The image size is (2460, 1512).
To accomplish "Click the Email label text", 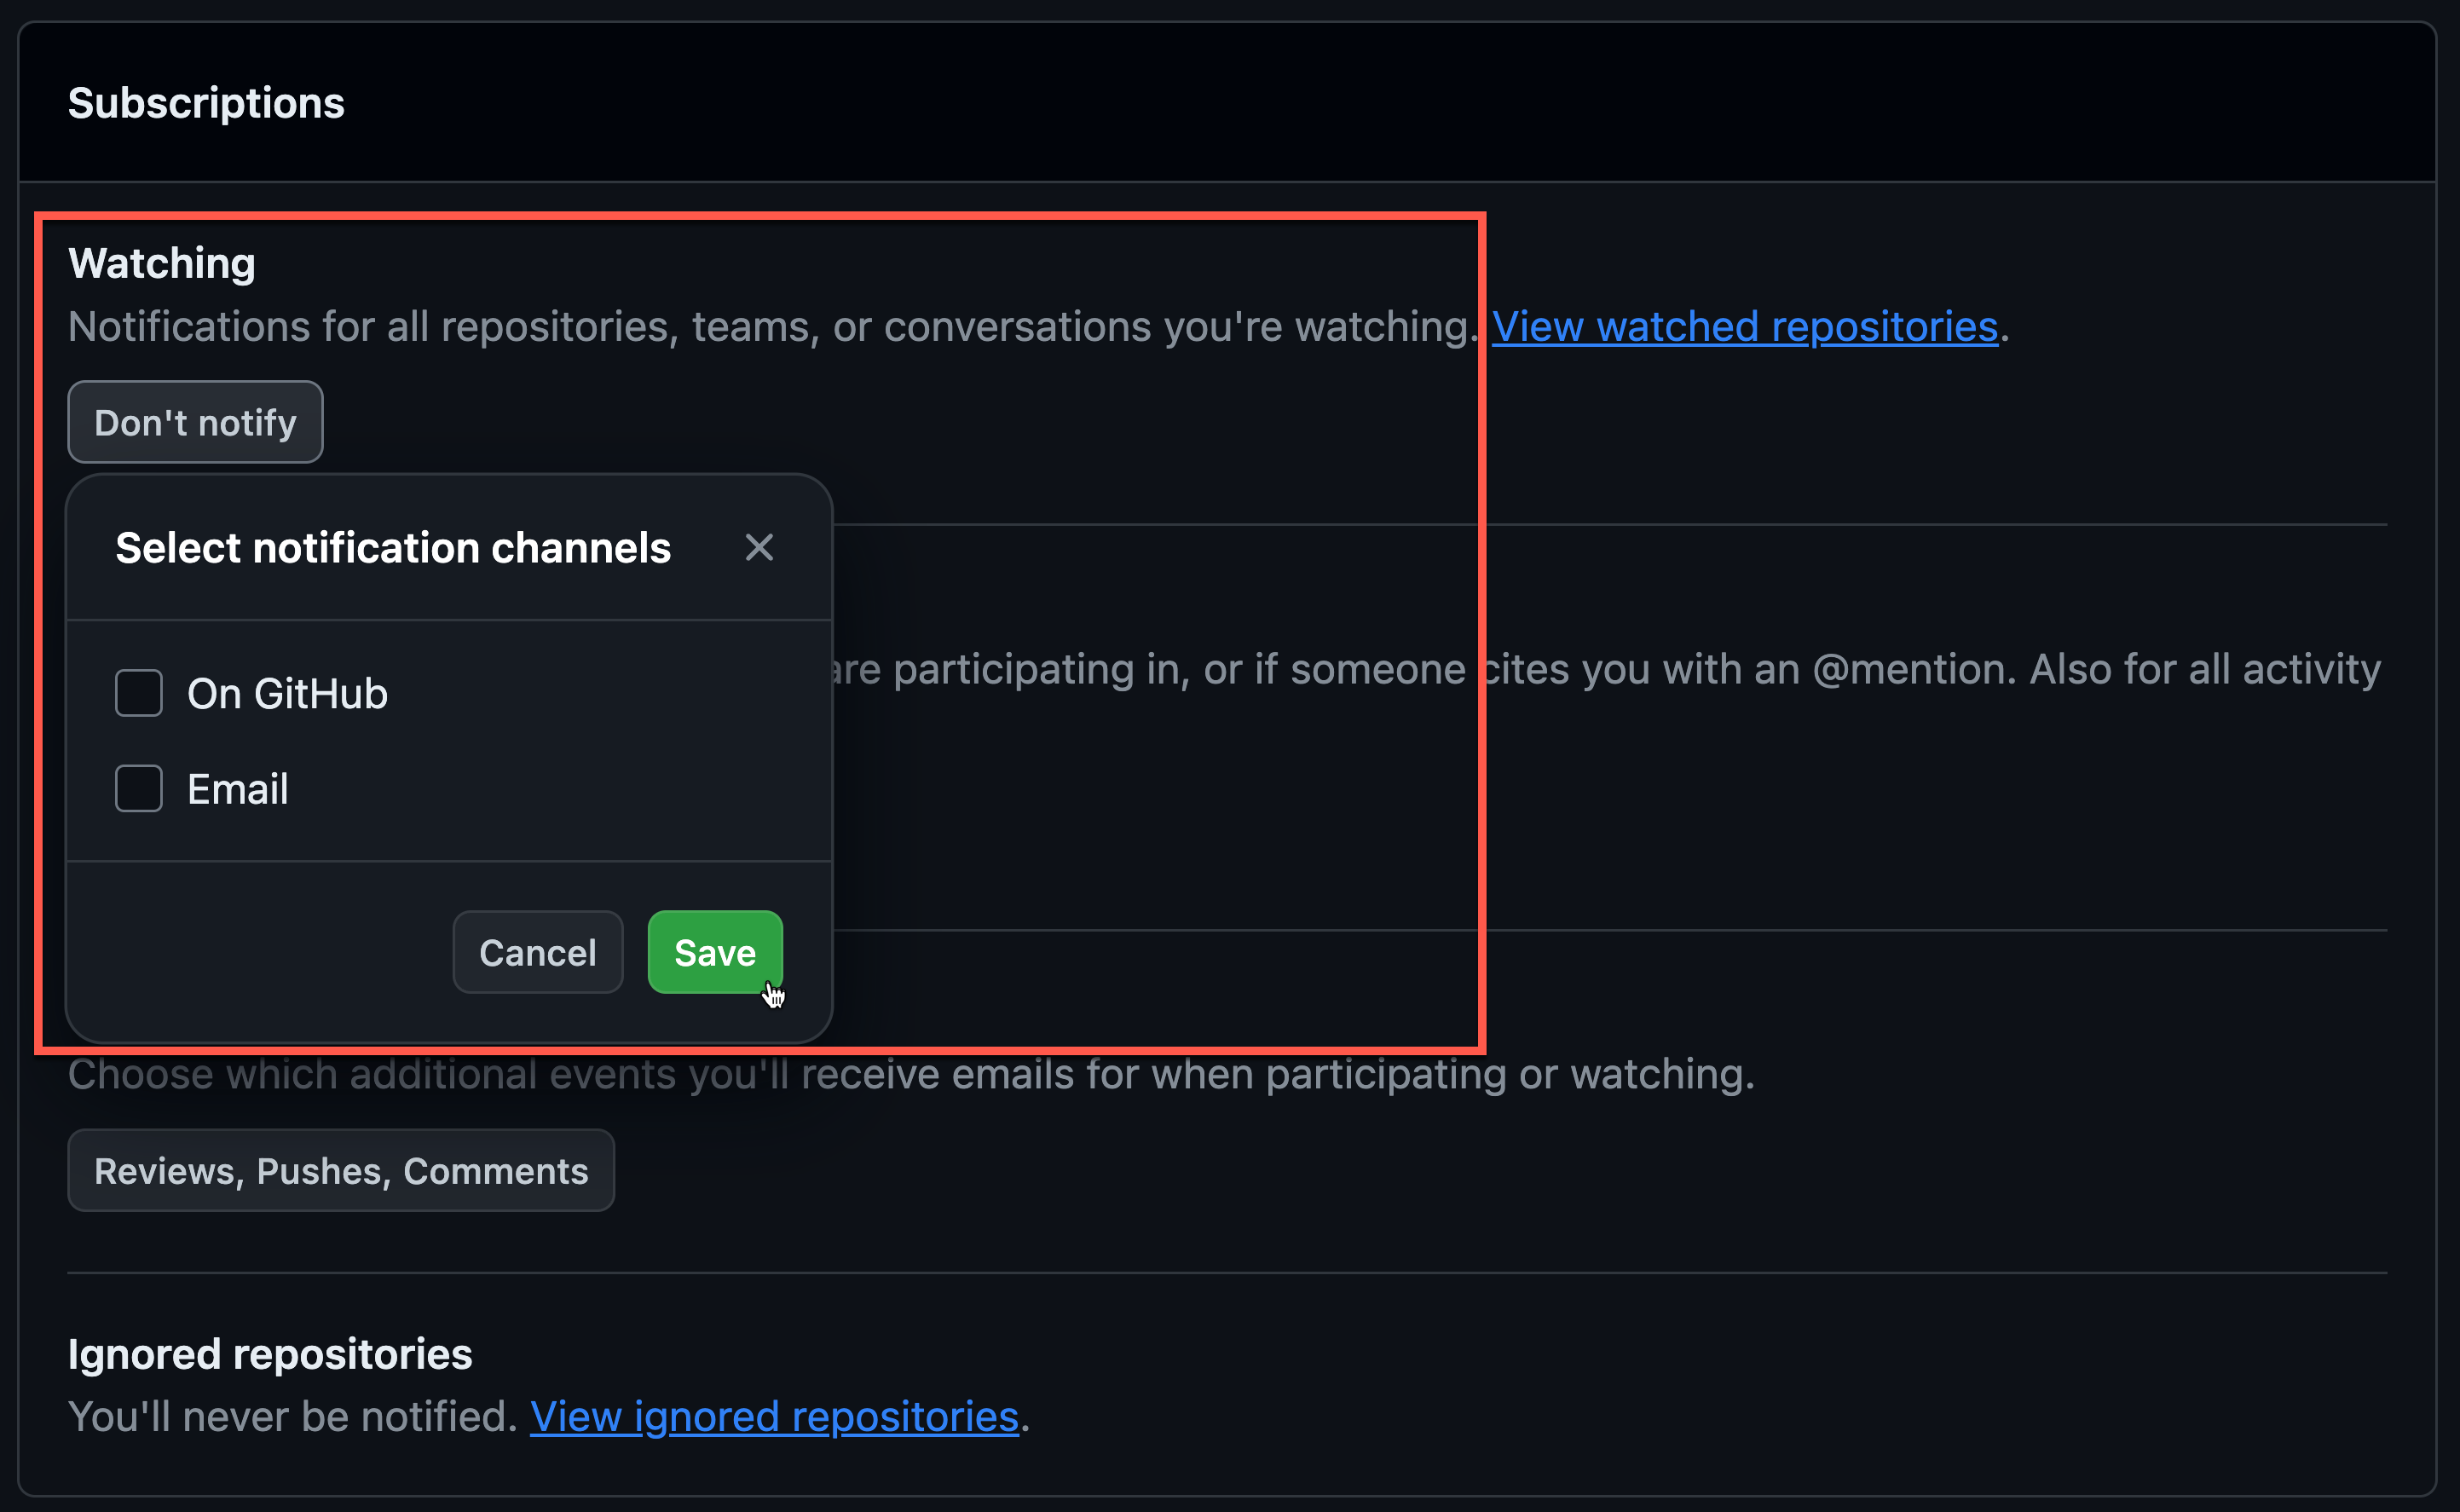I will click(x=238, y=790).
